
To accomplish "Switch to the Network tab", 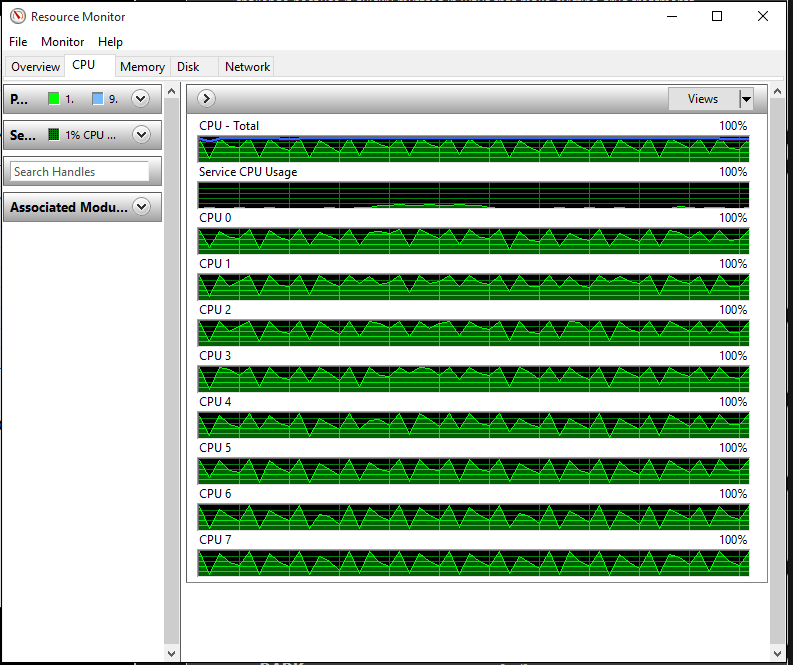I will click(247, 67).
